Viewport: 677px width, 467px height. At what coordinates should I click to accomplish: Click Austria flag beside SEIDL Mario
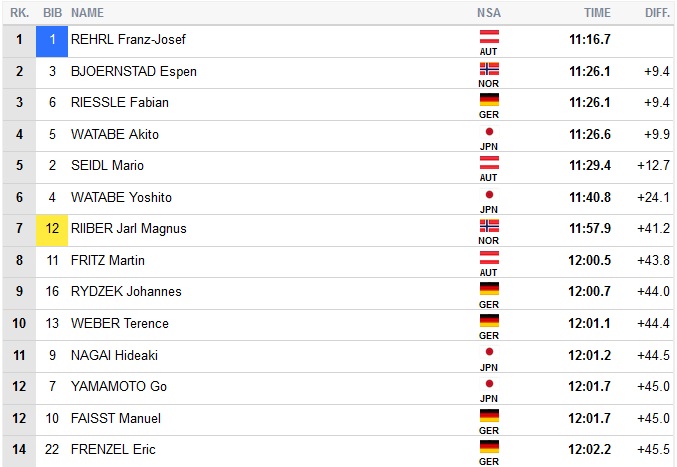click(489, 162)
